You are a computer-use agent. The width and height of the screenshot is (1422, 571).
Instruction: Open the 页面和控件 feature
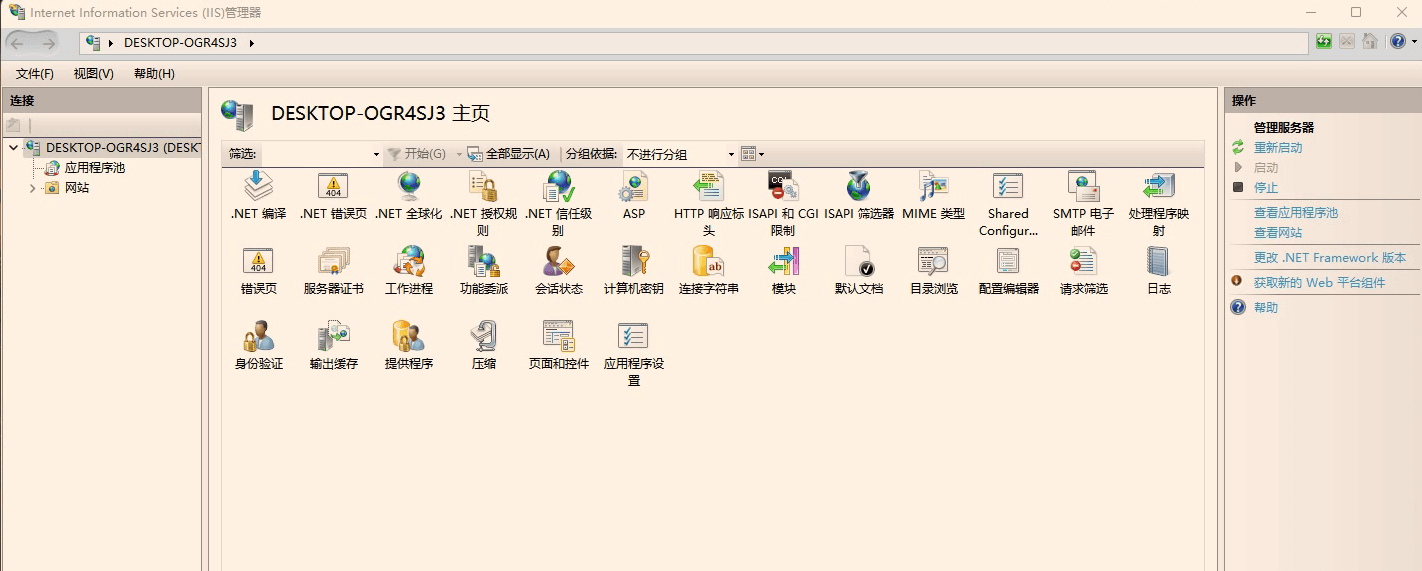[x=558, y=346]
